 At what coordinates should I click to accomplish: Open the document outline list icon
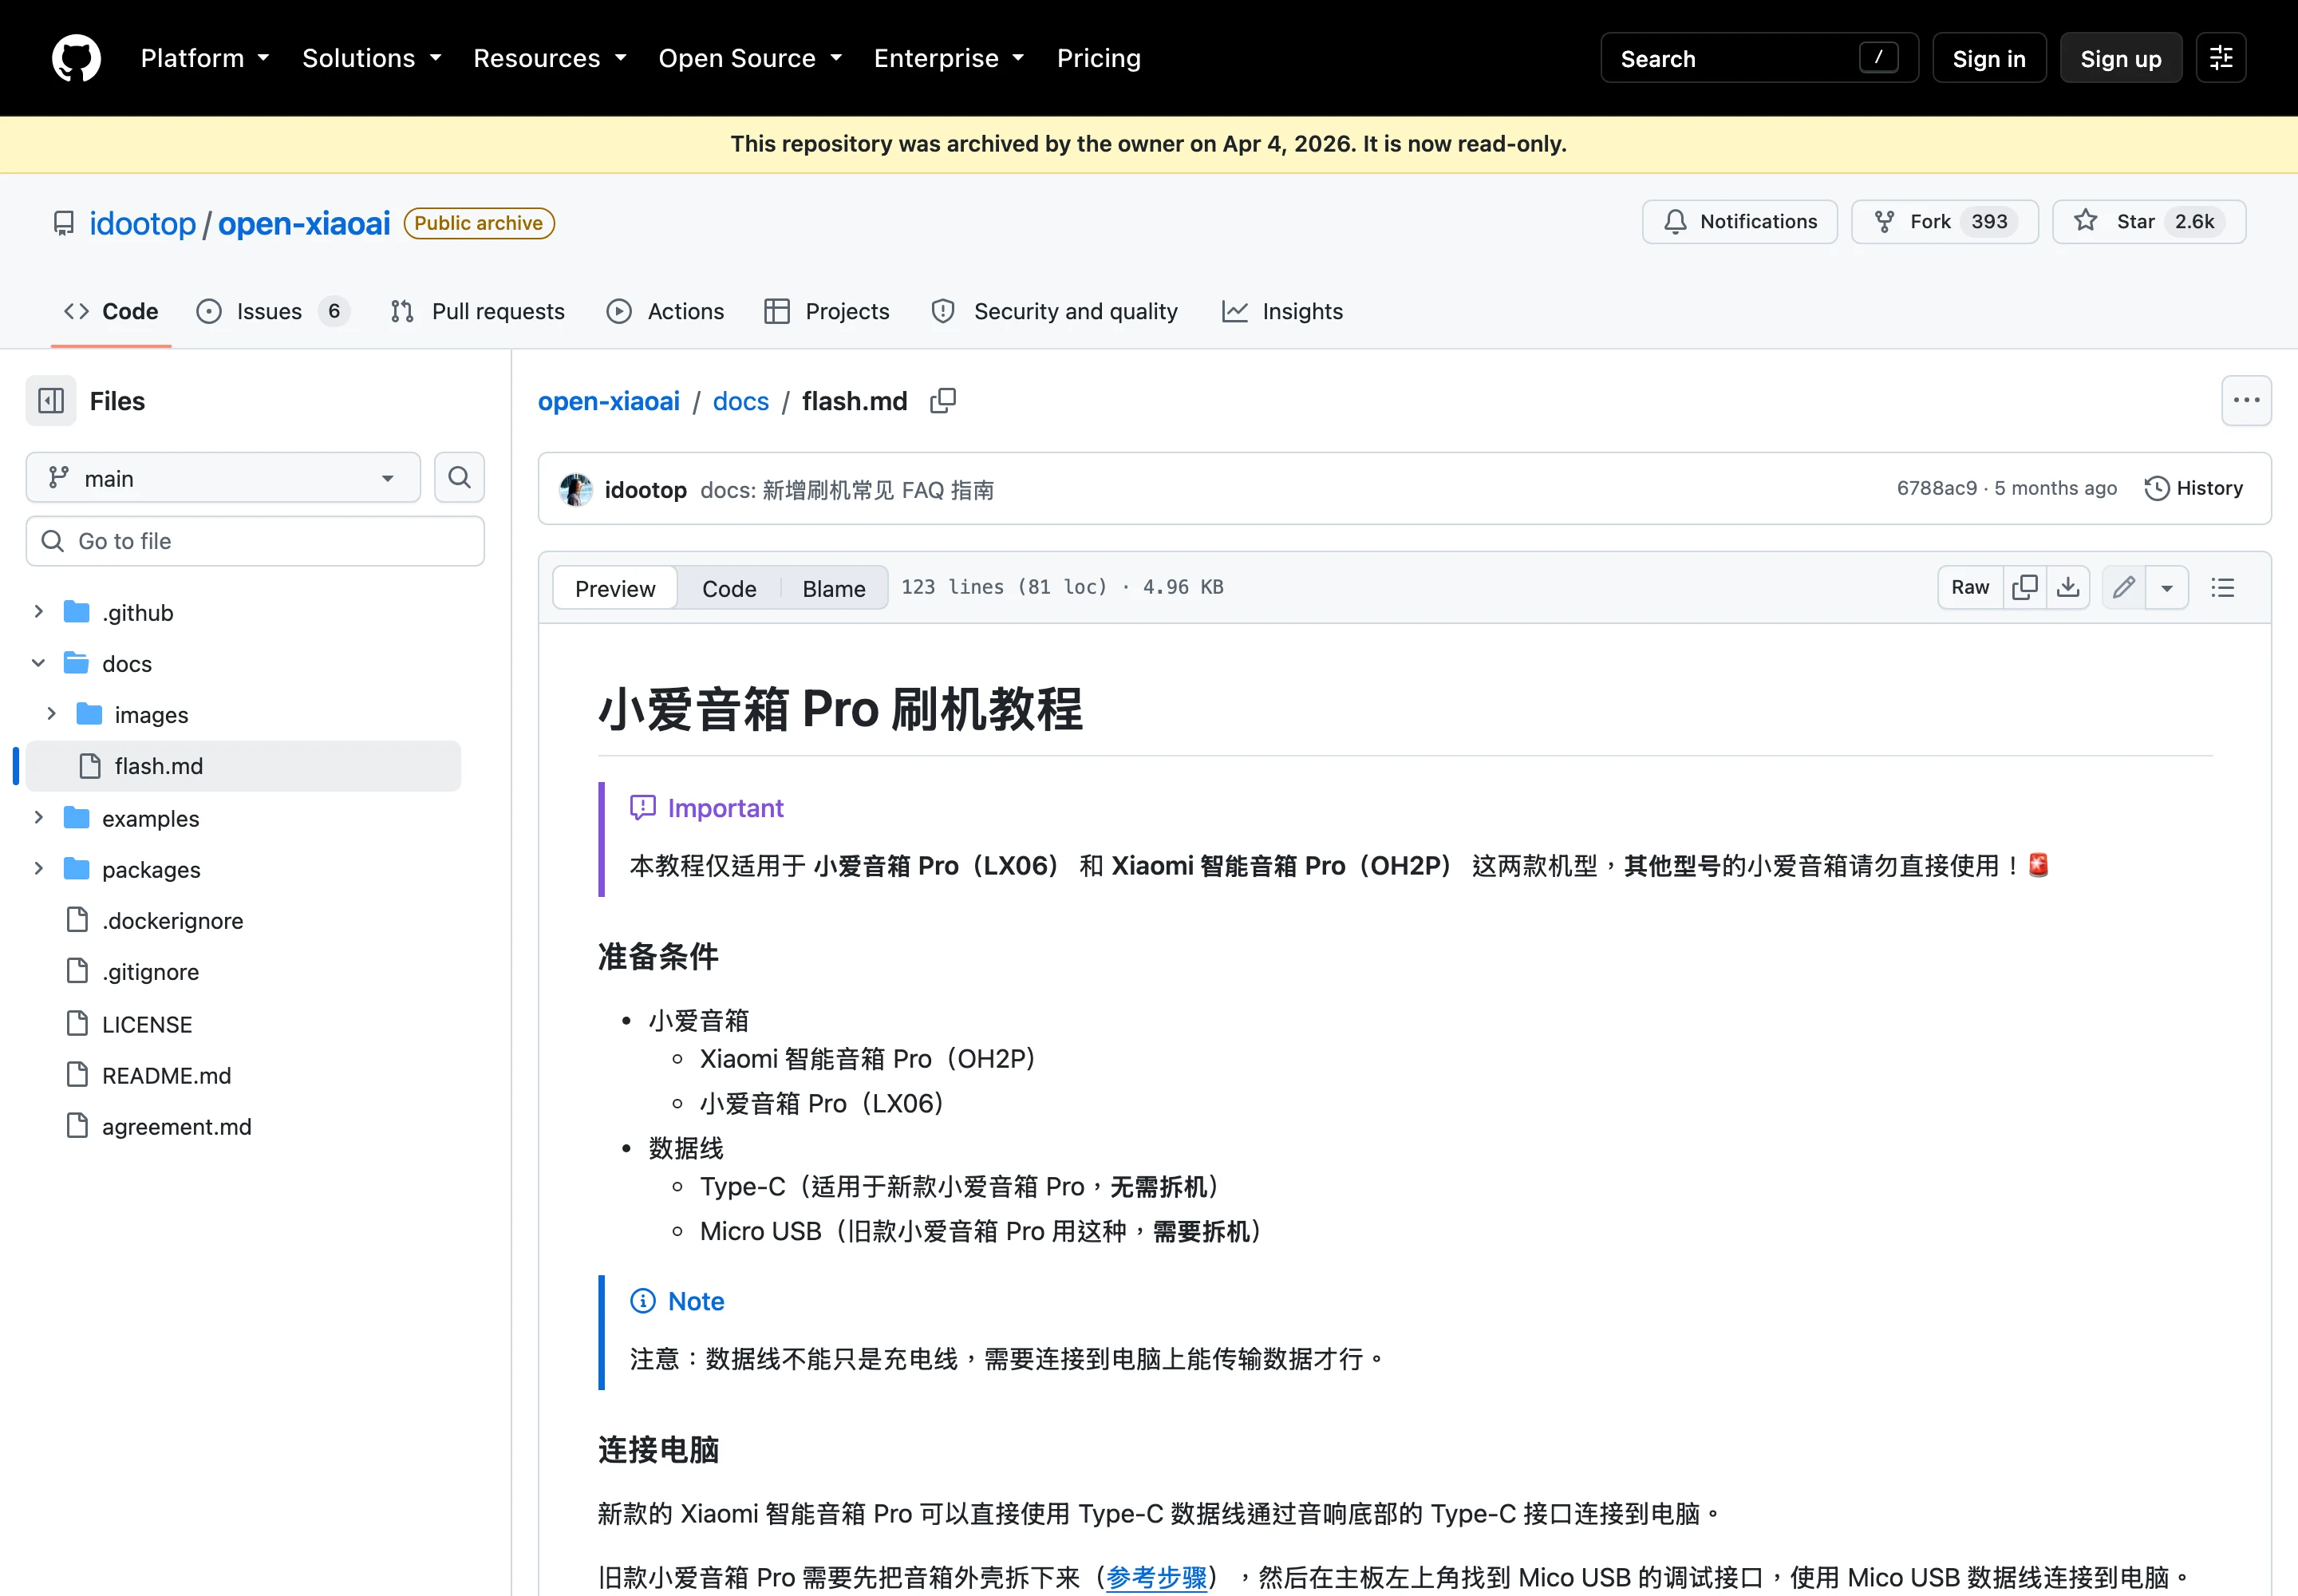(x=2222, y=587)
